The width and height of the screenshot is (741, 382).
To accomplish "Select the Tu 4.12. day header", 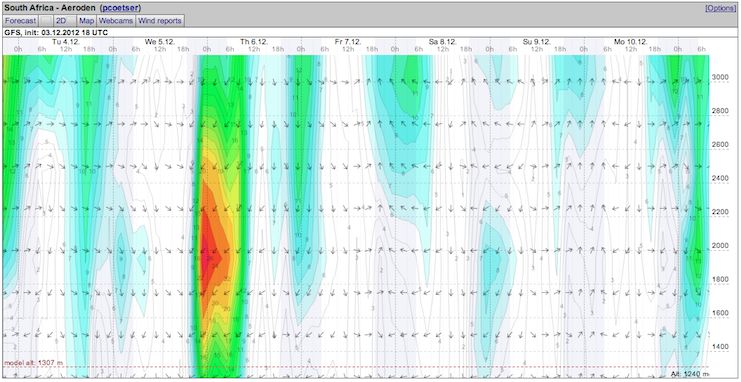I will (x=65, y=42).
